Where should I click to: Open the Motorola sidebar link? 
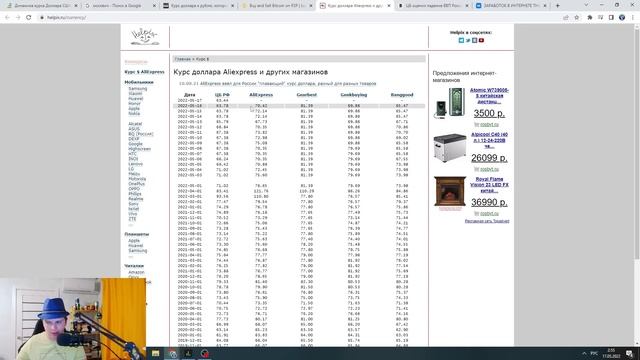point(137,179)
